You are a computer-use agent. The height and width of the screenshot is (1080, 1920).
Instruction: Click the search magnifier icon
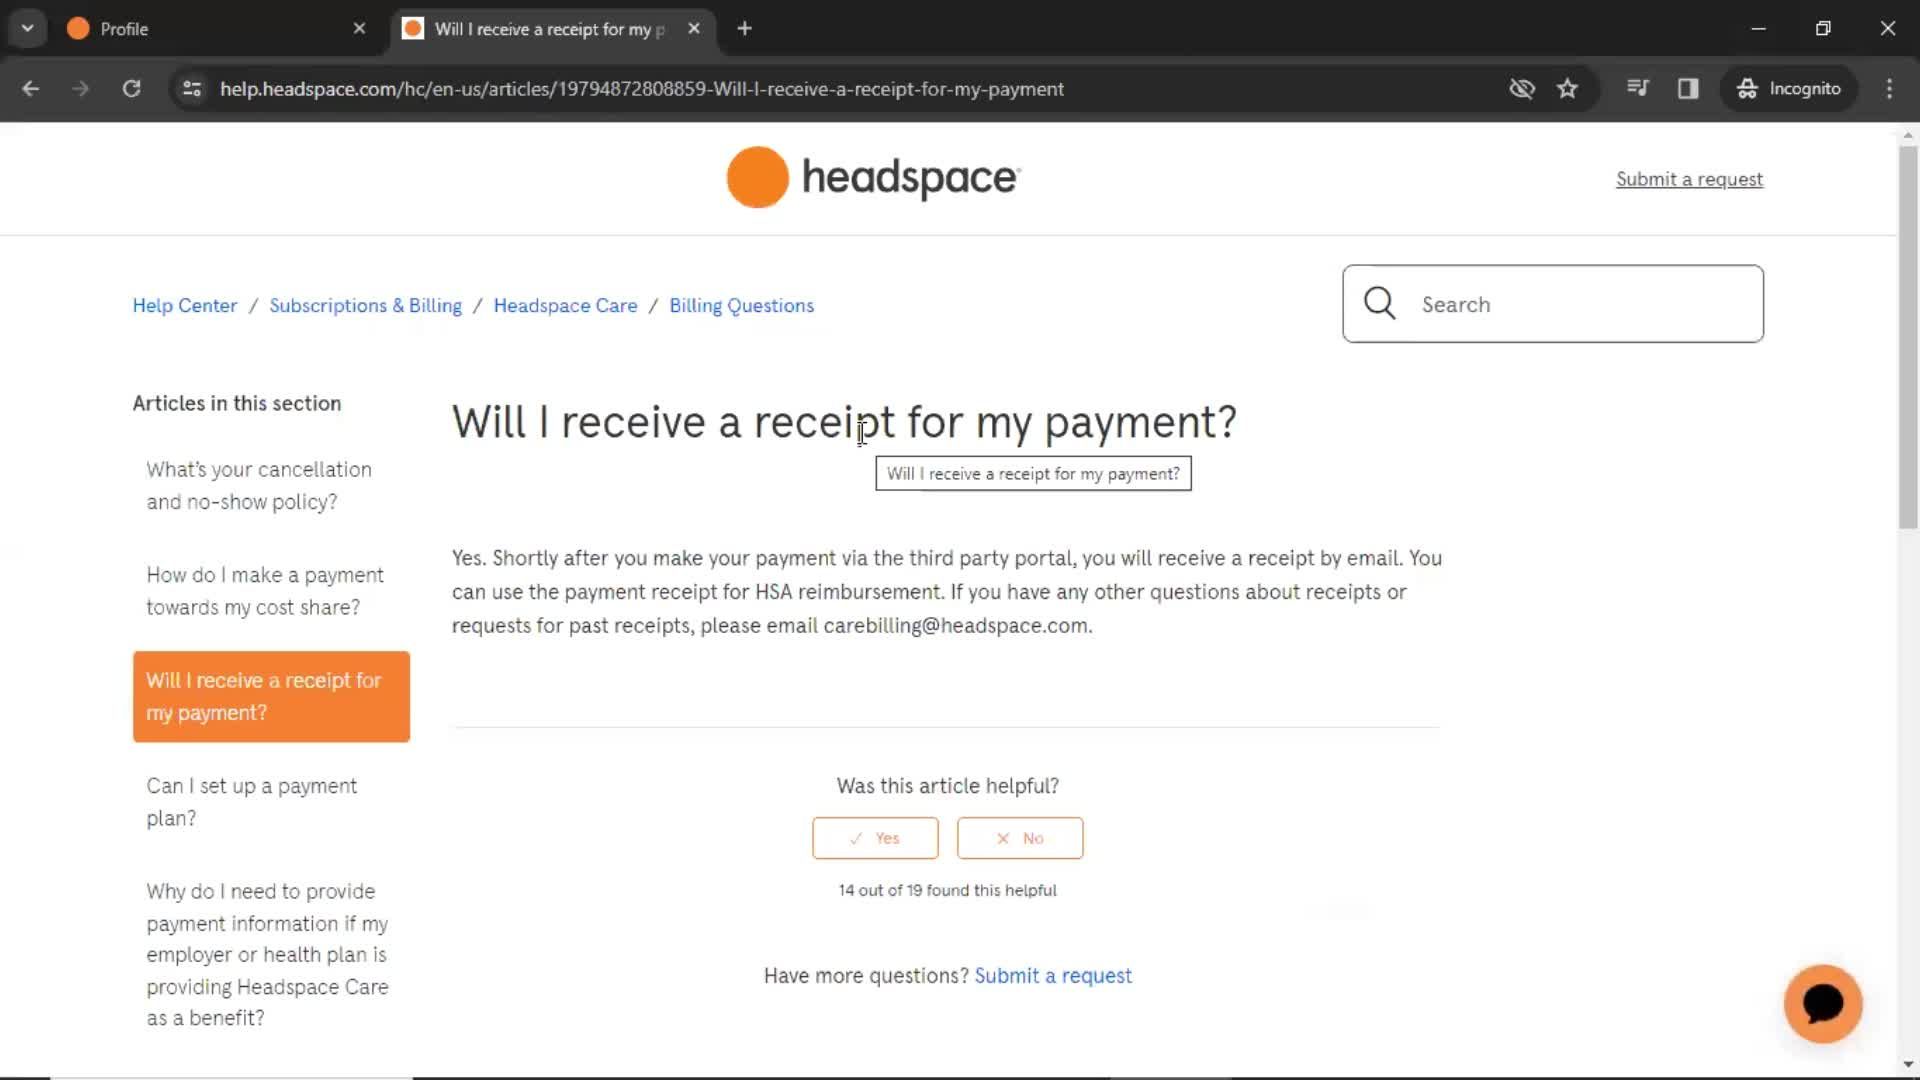pos(1379,303)
